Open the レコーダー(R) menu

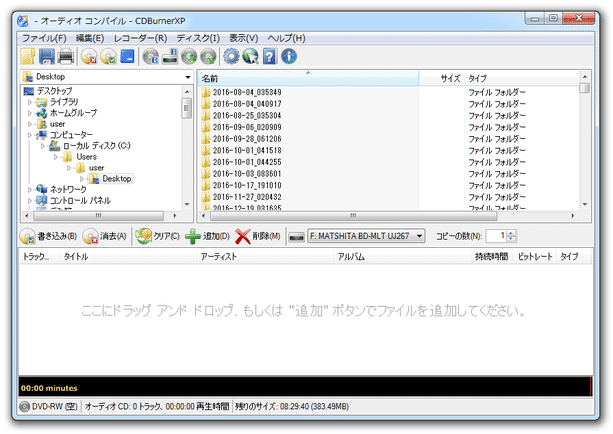point(140,38)
